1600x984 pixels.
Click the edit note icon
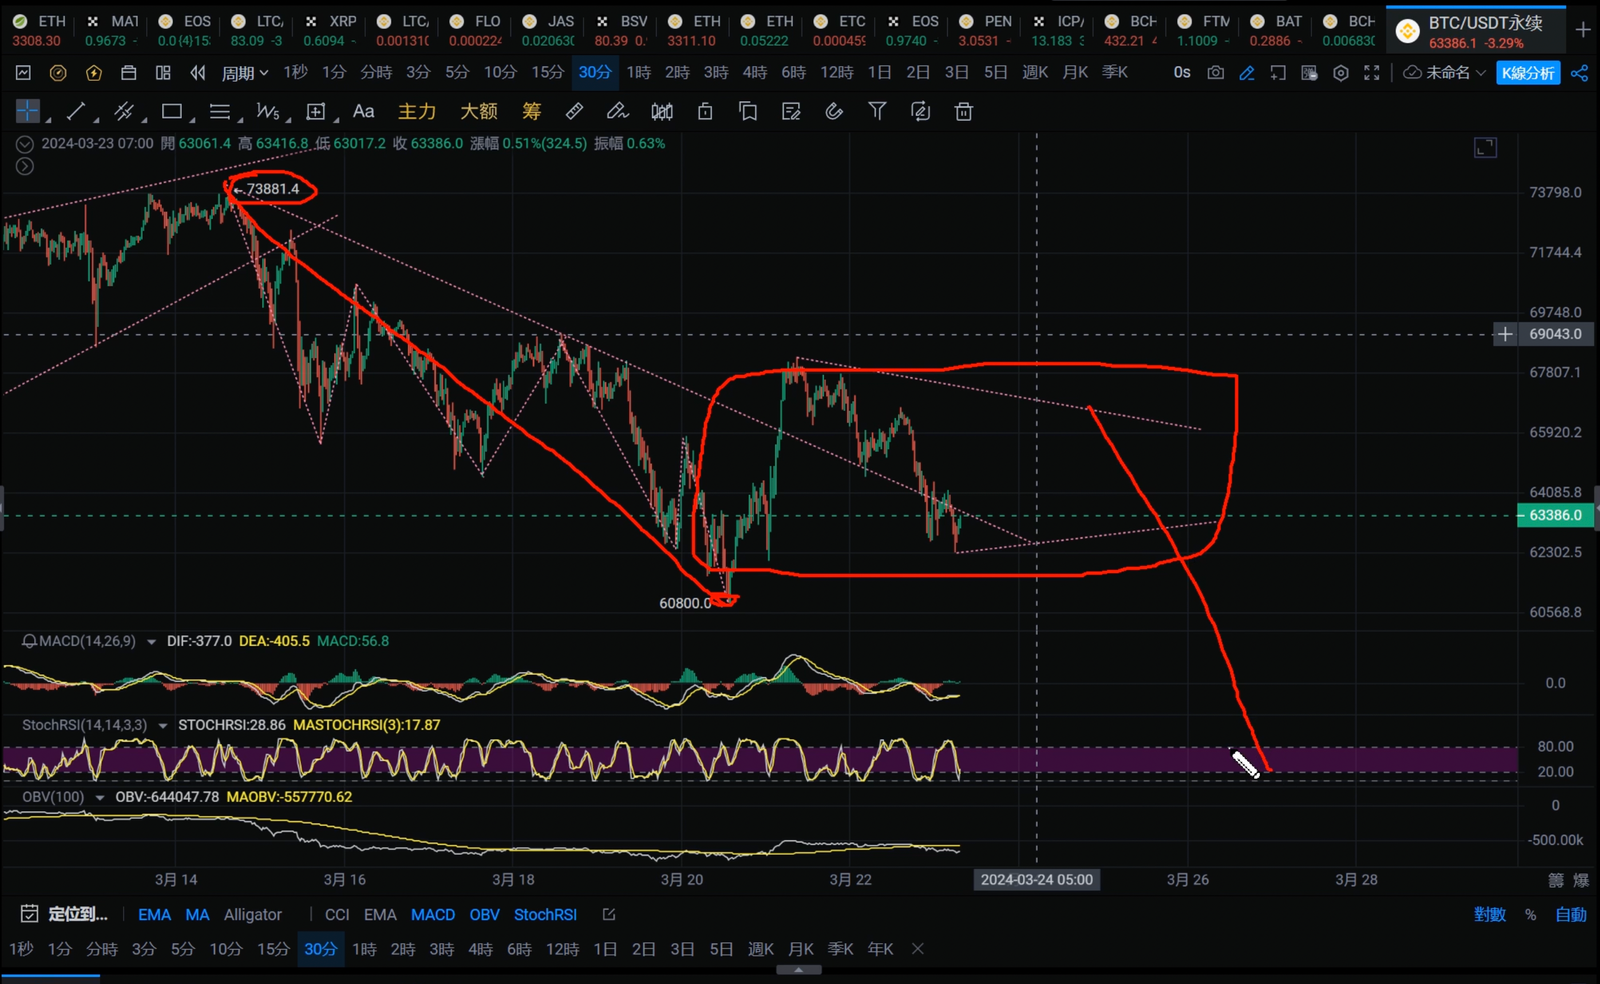pos(791,111)
